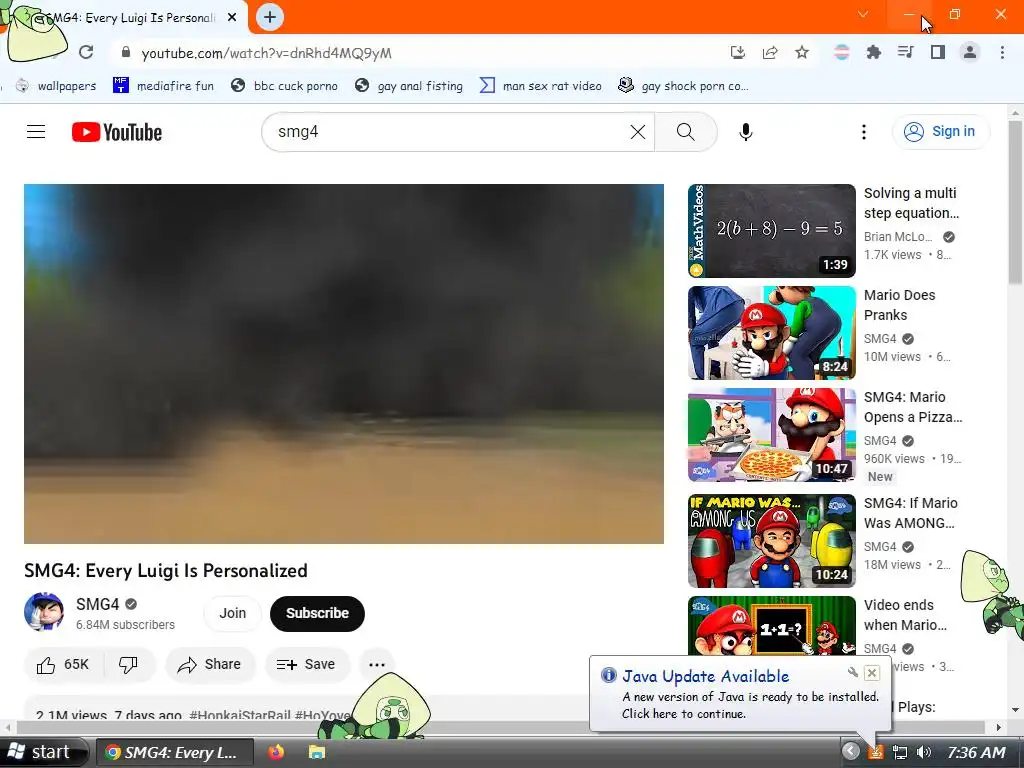Switch to the SMG4 Every Luigi tab
This screenshot has height=768, width=1024.
pos(124,18)
